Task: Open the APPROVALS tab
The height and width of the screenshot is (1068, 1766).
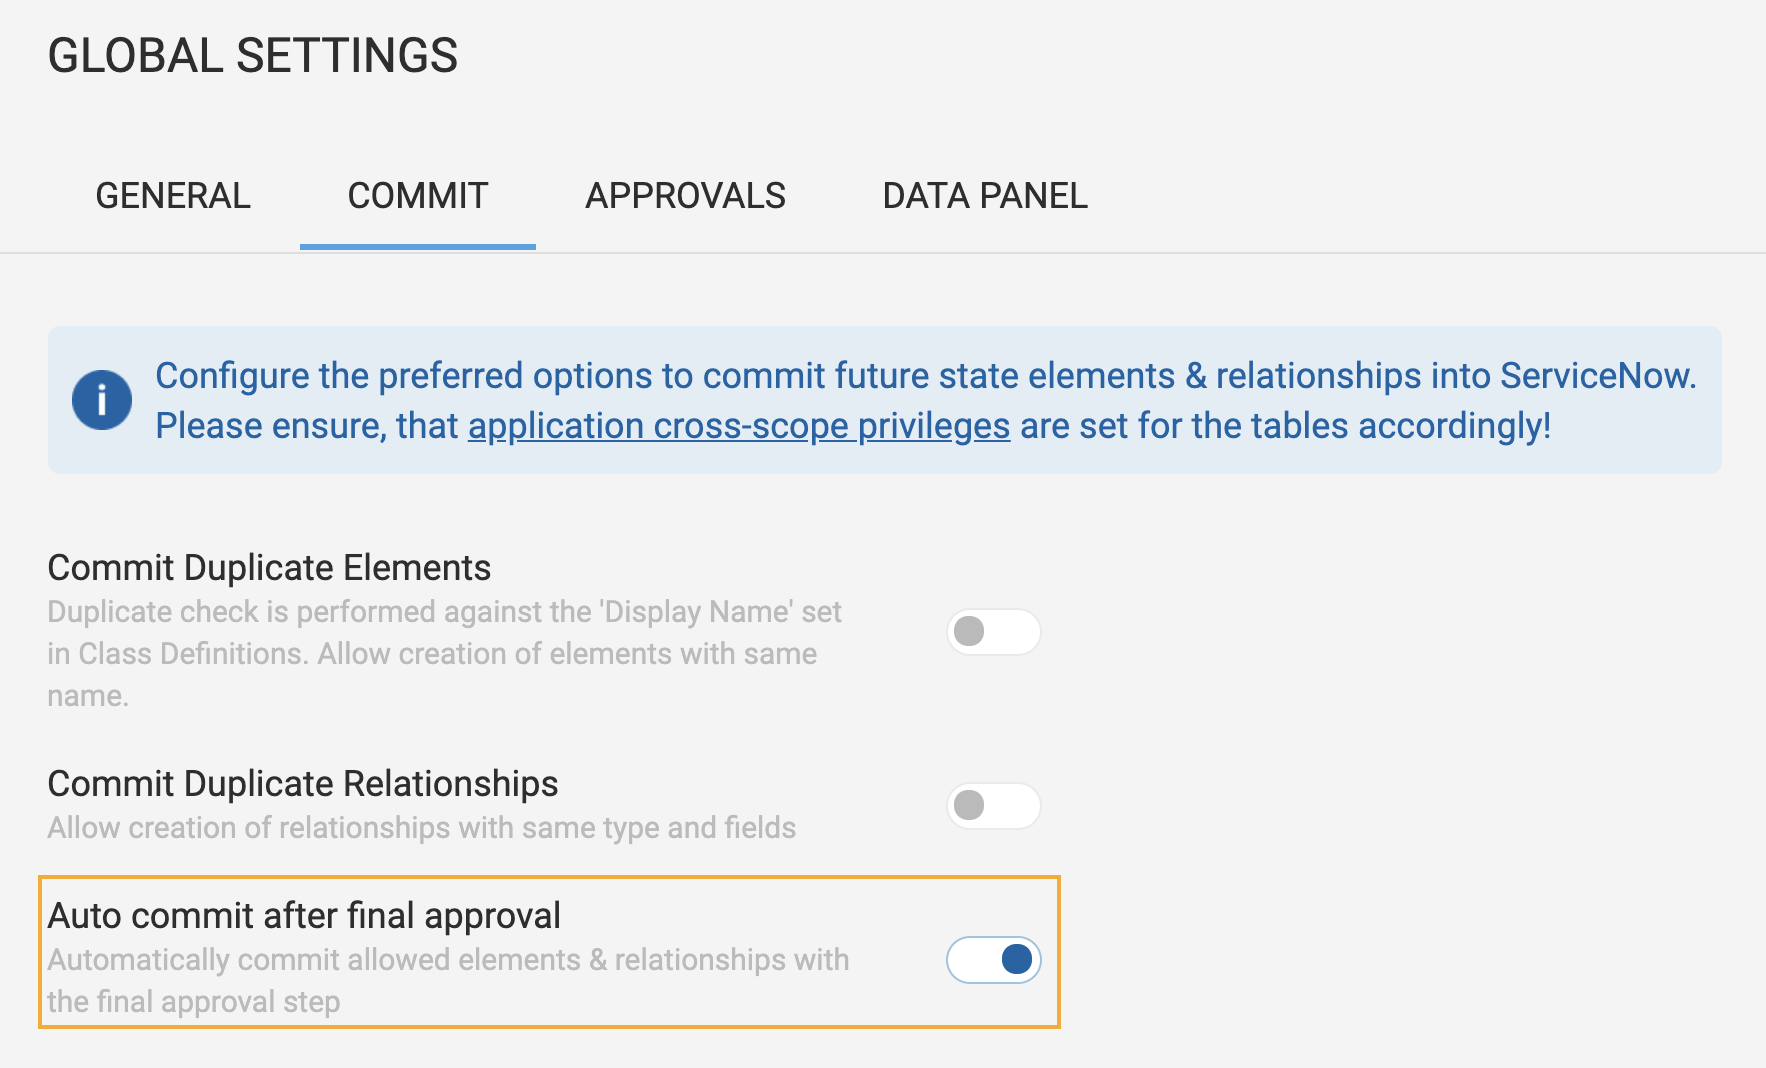Action: 685,196
